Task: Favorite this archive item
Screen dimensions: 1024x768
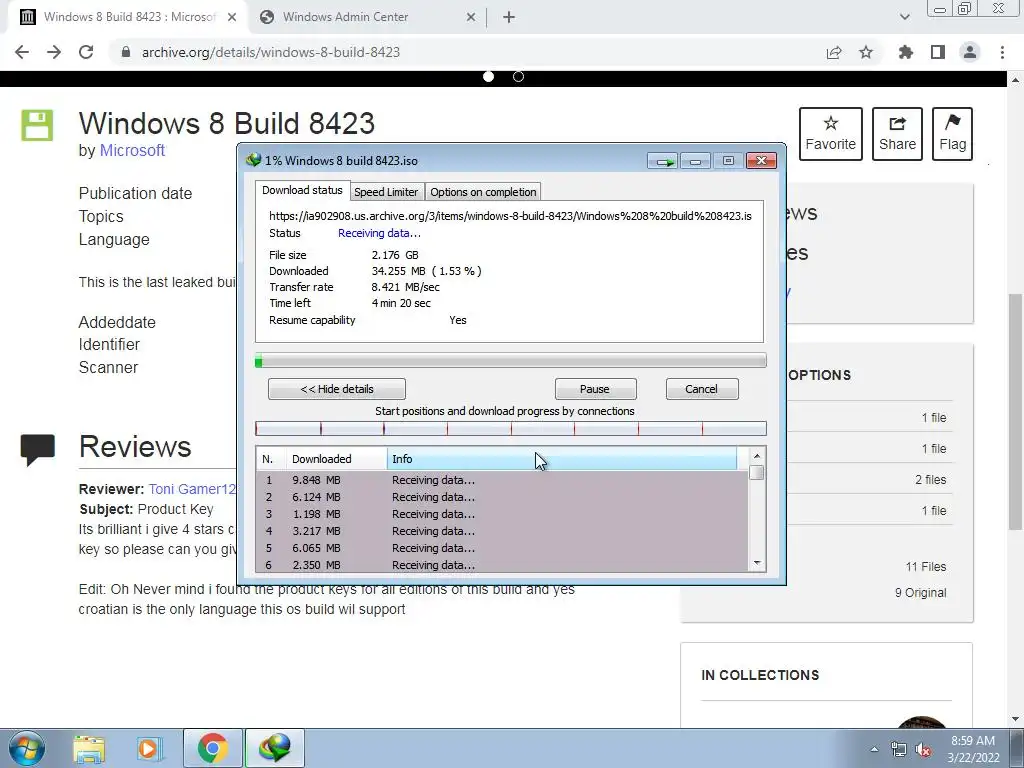Action: pos(831,134)
